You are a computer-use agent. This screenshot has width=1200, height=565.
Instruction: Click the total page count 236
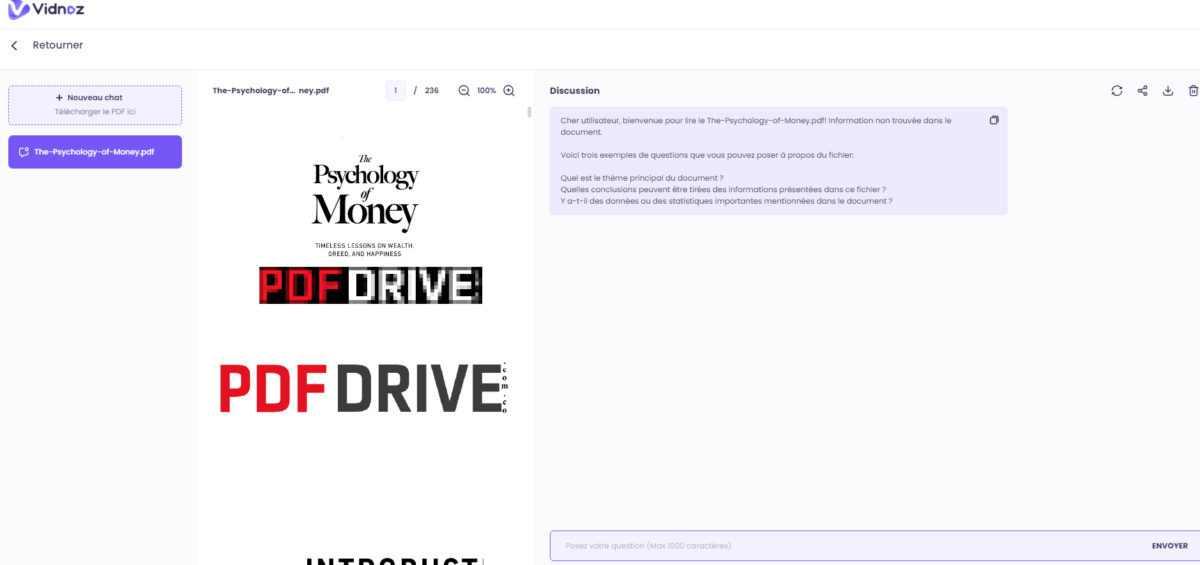[432, 90]
